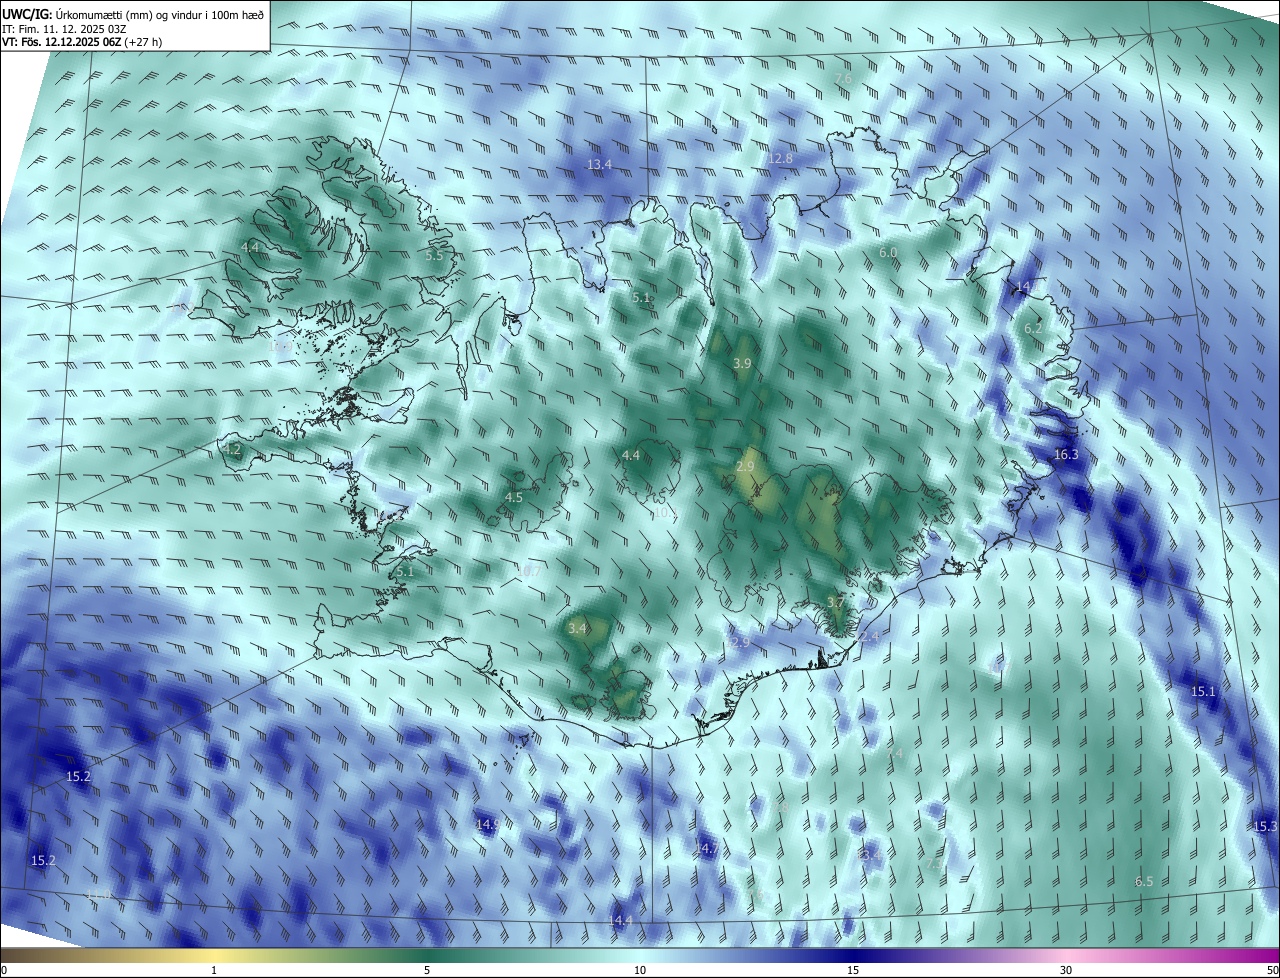
Task: Click the 11.0 value label on the map
Action: click(98, 894)
